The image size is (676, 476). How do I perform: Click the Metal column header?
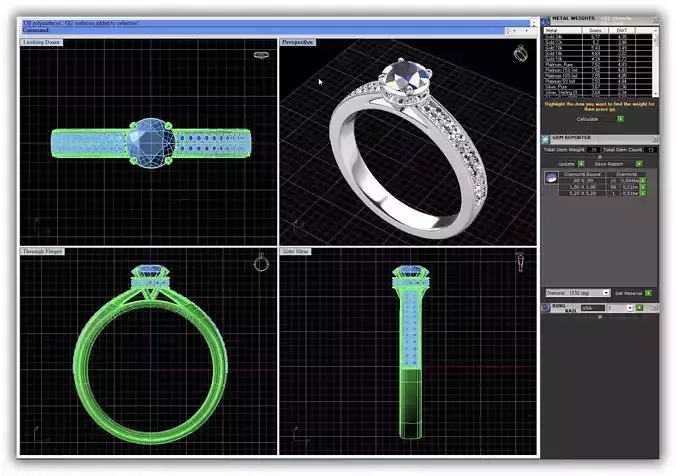pos(563,31)
